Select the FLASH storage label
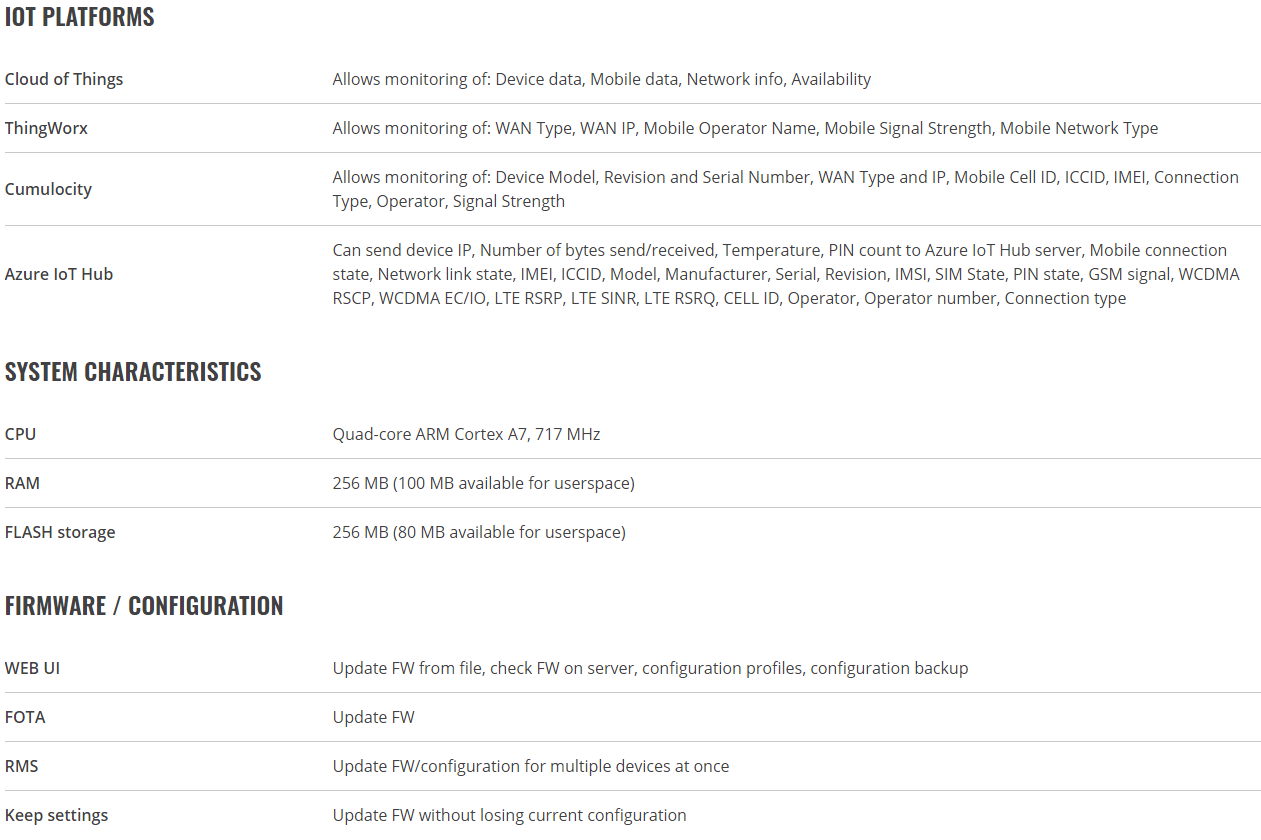This screenshot has width=1261, height=840. pos(60,532)
